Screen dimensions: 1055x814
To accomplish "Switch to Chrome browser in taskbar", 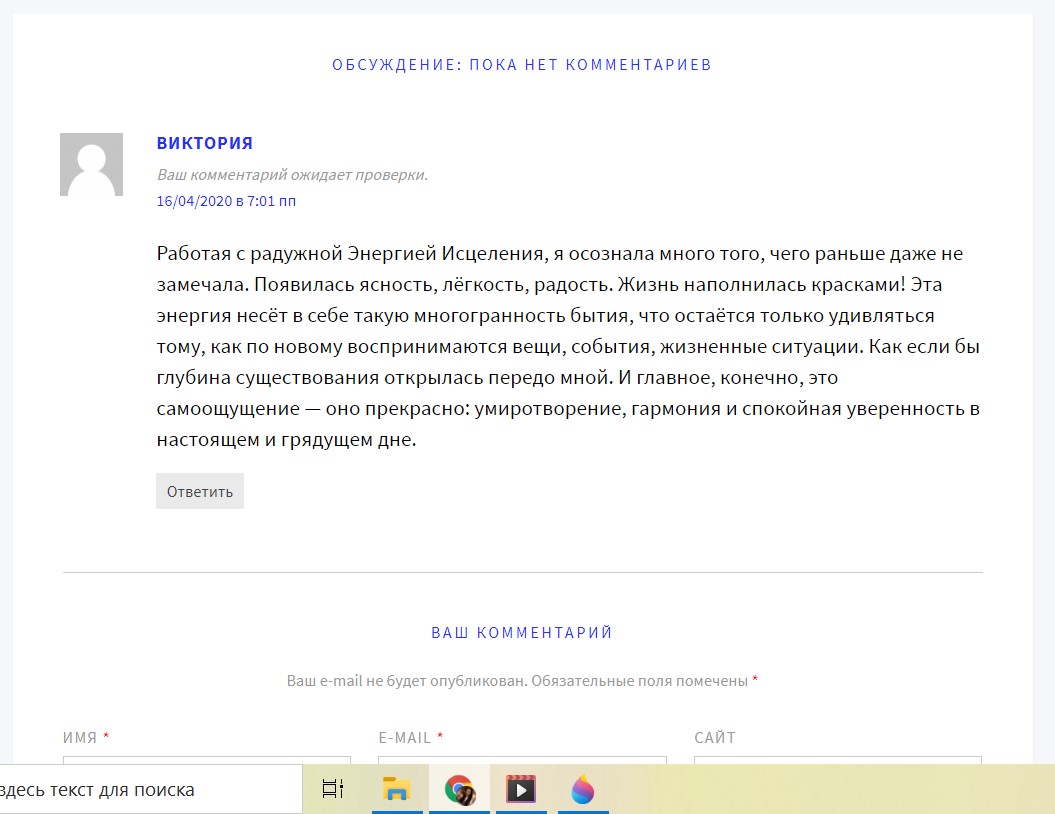I will point(460,788).
